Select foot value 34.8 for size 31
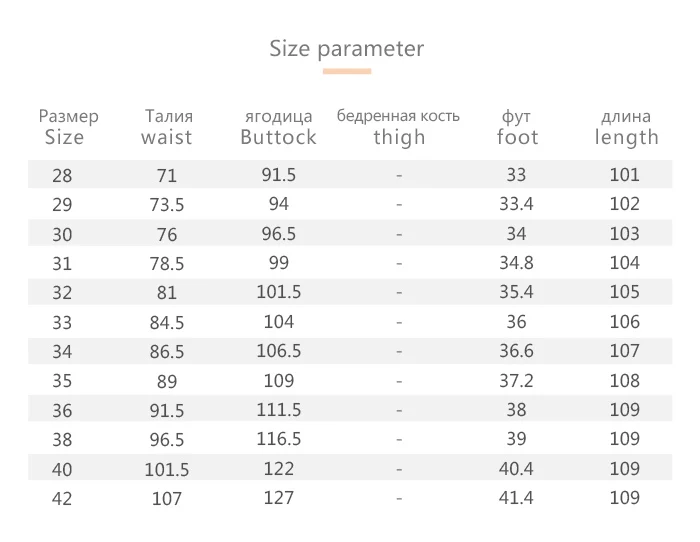This screenshot has height=542, width=700. pos(516,263)
